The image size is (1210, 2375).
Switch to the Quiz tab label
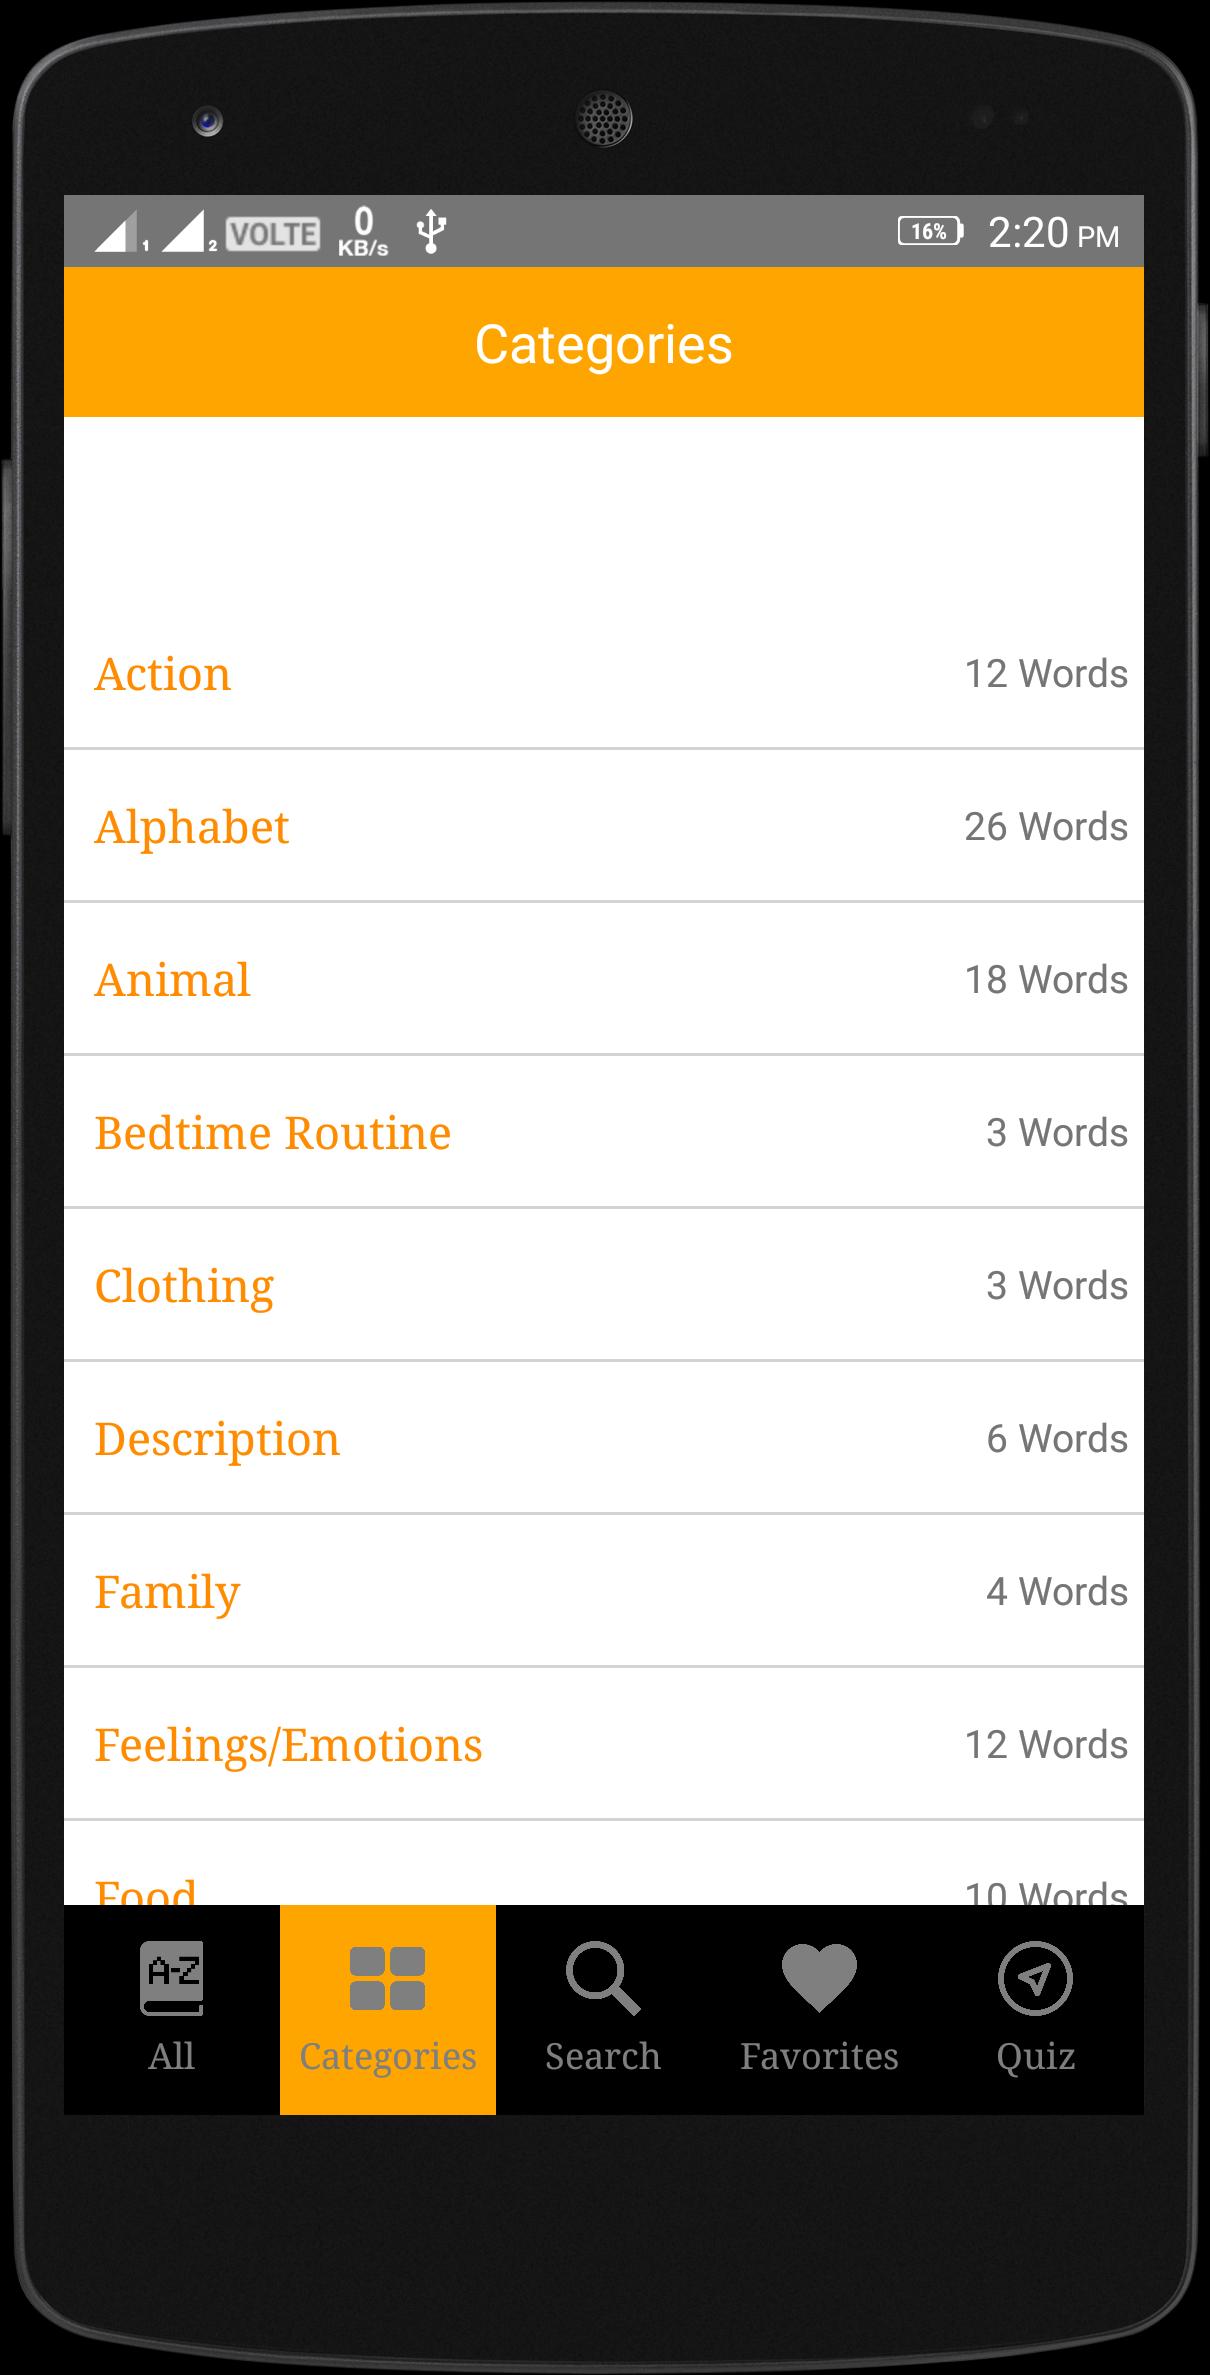(x=1035, y=2056)
